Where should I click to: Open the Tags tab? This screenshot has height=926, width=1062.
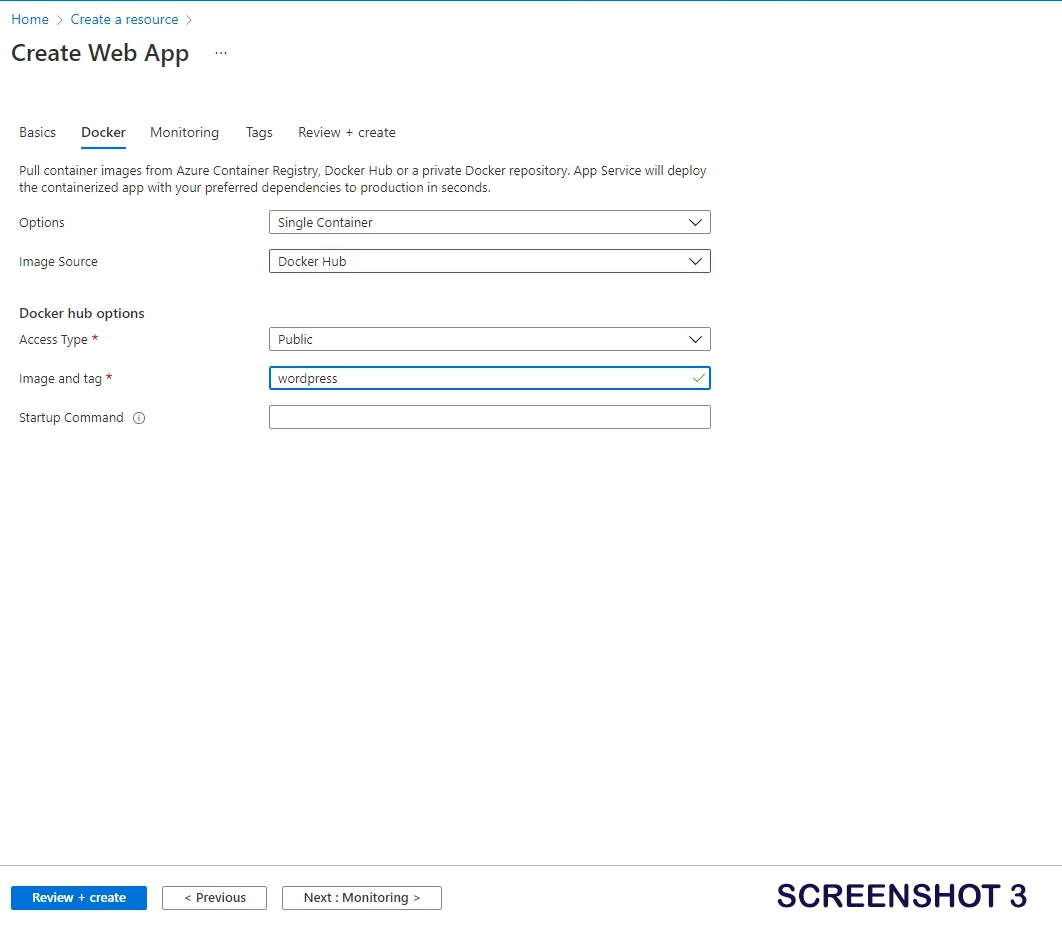pyautogui.click(x=259, y=132)
